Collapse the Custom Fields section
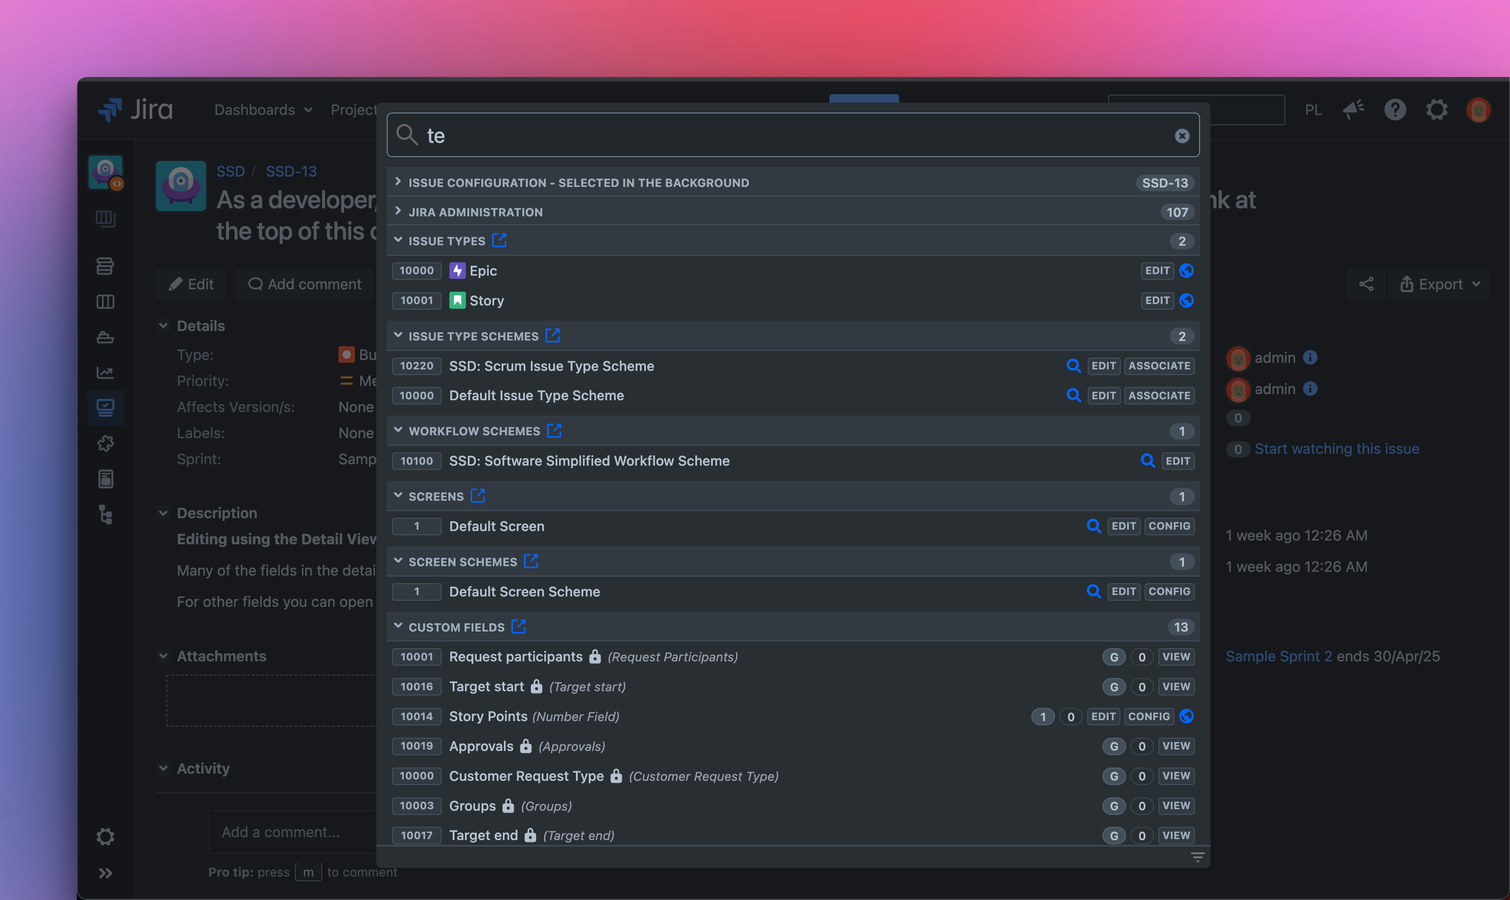1510x900 pixels. pos(398,626)
